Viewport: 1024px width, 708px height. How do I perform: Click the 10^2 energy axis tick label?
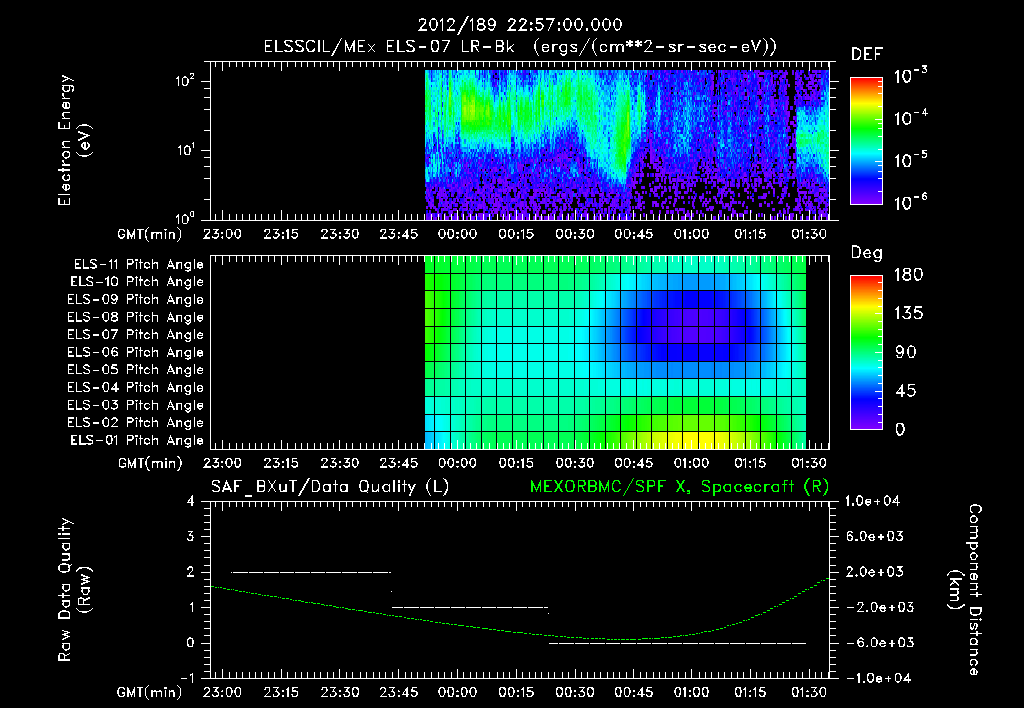pos(185,82)
